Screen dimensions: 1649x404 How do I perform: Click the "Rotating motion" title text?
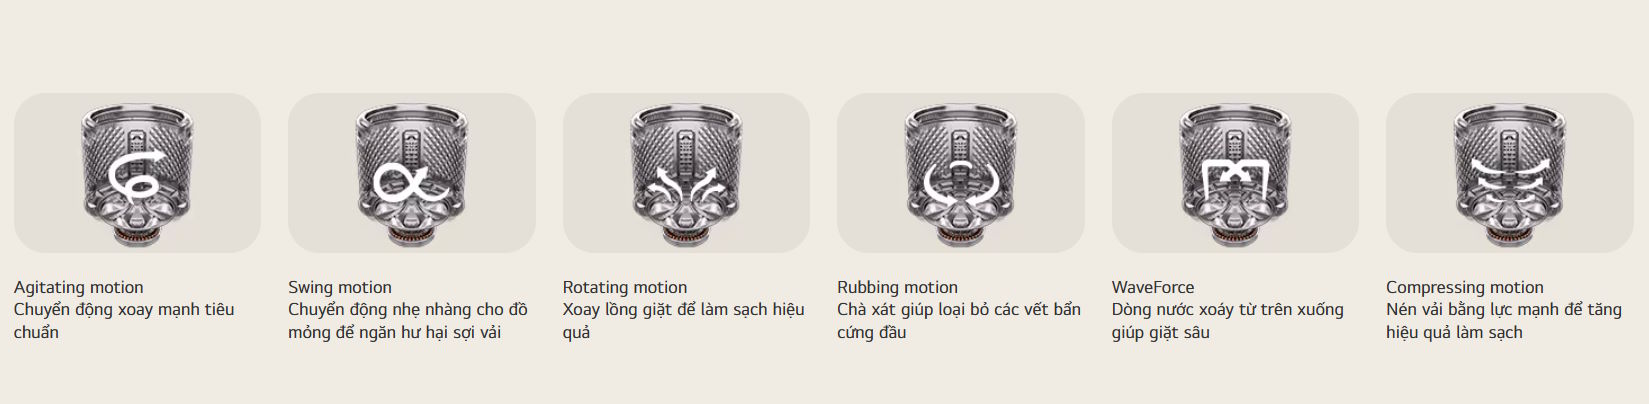(x=625, y=287)
